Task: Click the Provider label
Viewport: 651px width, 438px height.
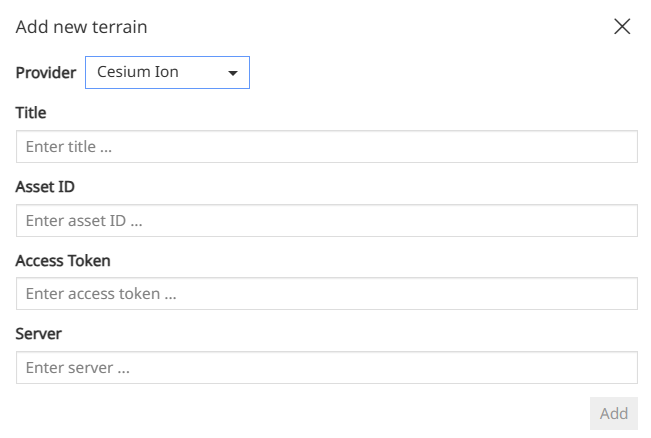Action: coord(46,73)
